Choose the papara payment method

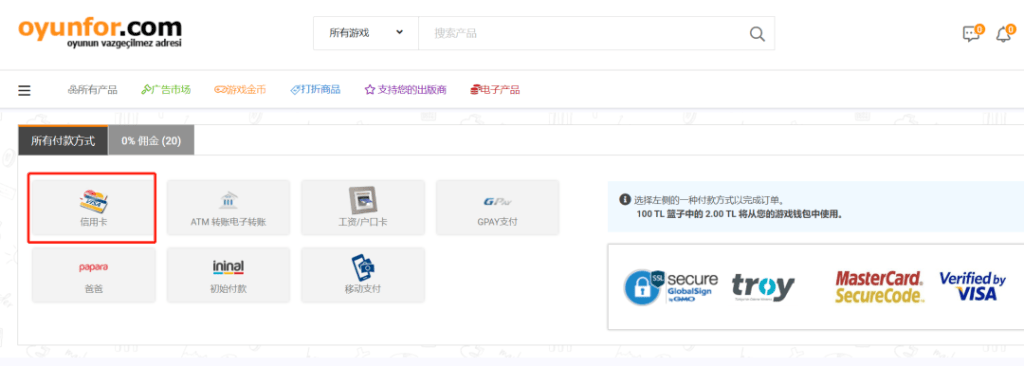tap(93, 274)
